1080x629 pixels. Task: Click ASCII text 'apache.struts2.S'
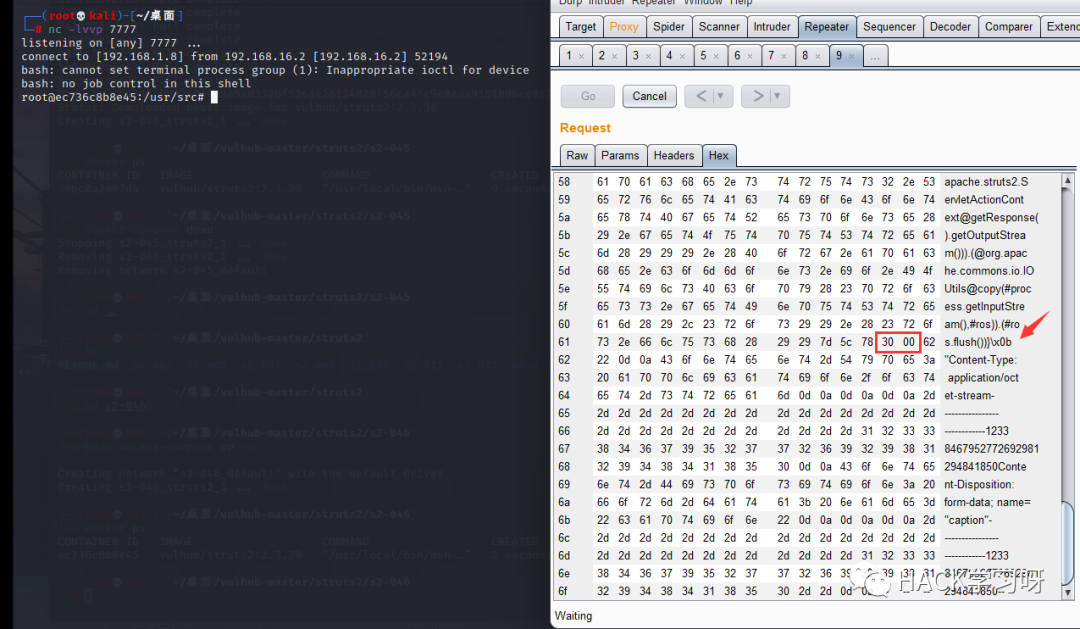click(986, 182)
